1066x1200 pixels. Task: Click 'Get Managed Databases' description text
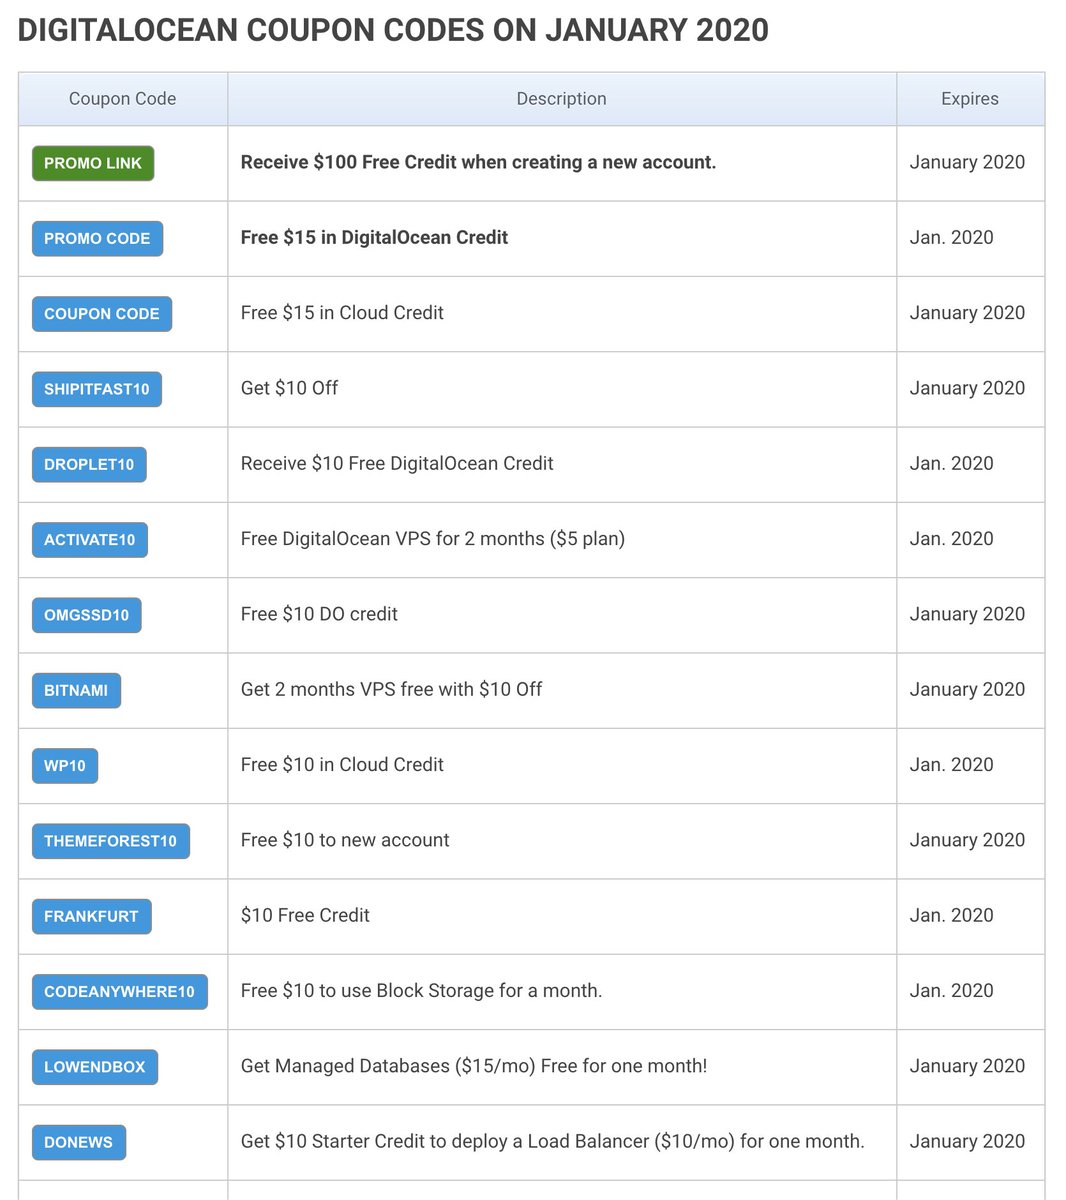[474, 1066]
